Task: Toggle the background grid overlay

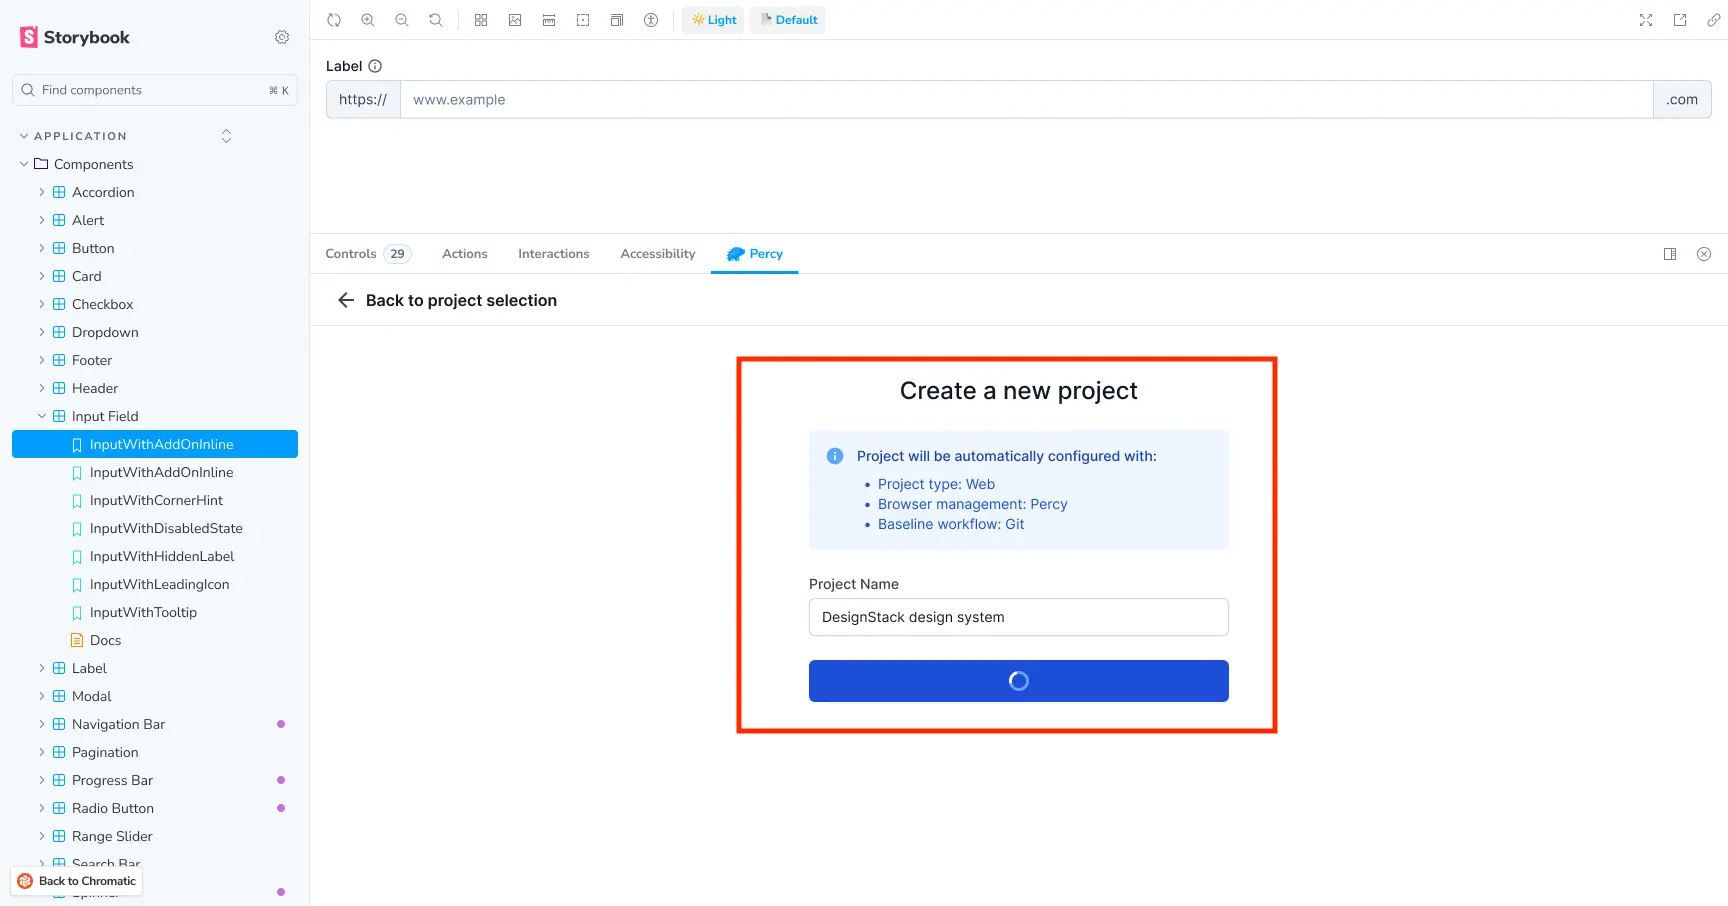Action: pos(481,19)
